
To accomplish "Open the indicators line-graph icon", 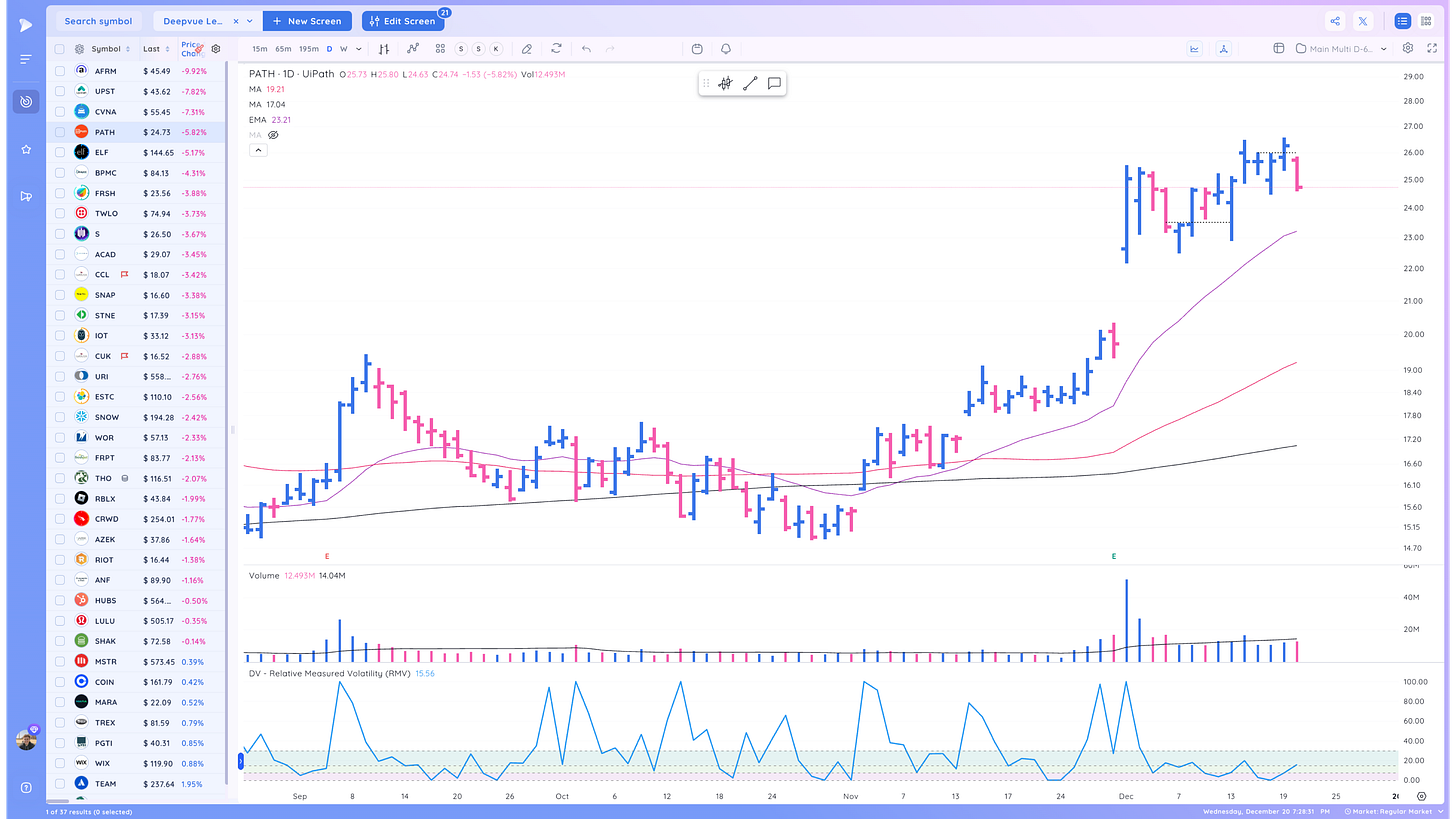I will pyautogui.click(x=412, y=48).
